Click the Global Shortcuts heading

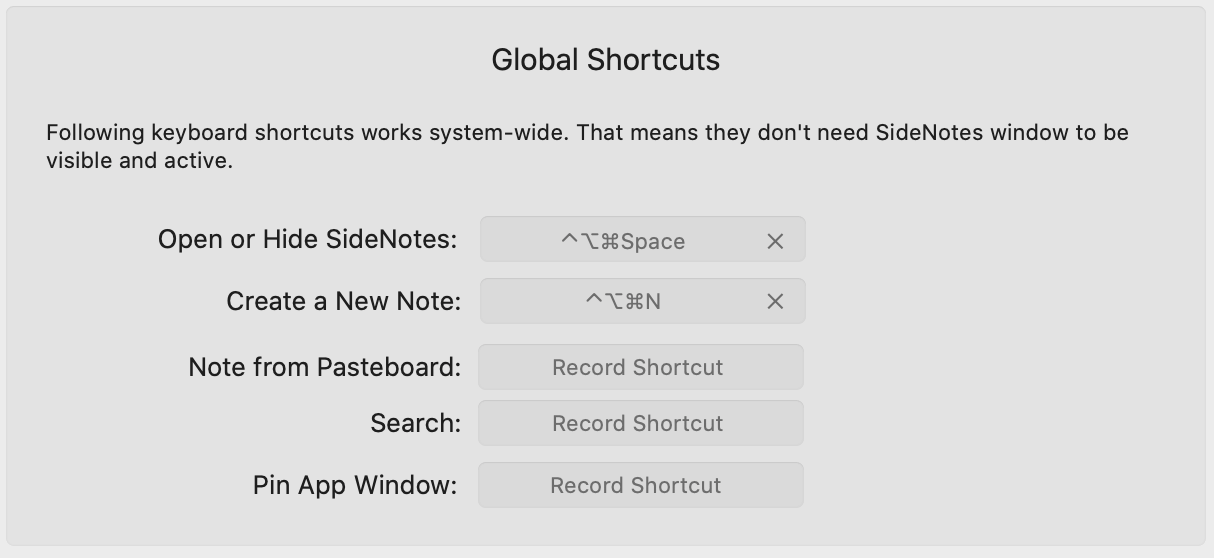(x=606, y=60)
